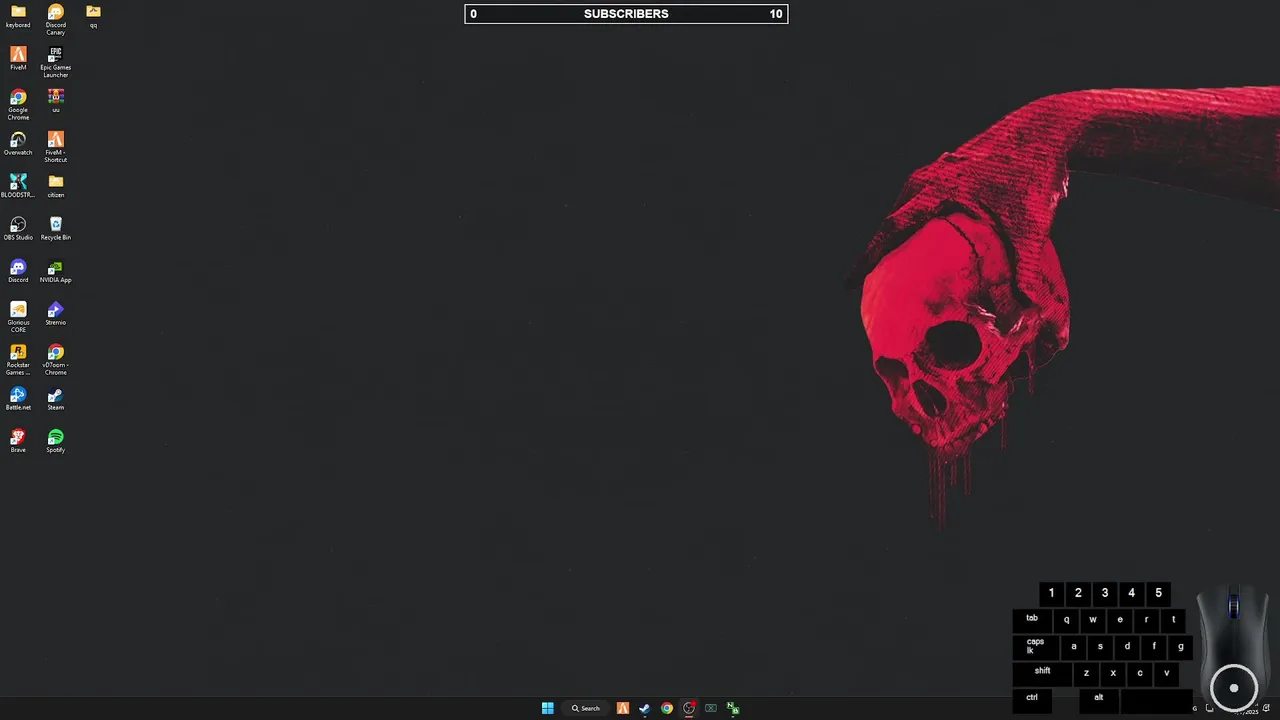Open Google Chrome from the taskbar
The image size is (1280, 720).
667,708
